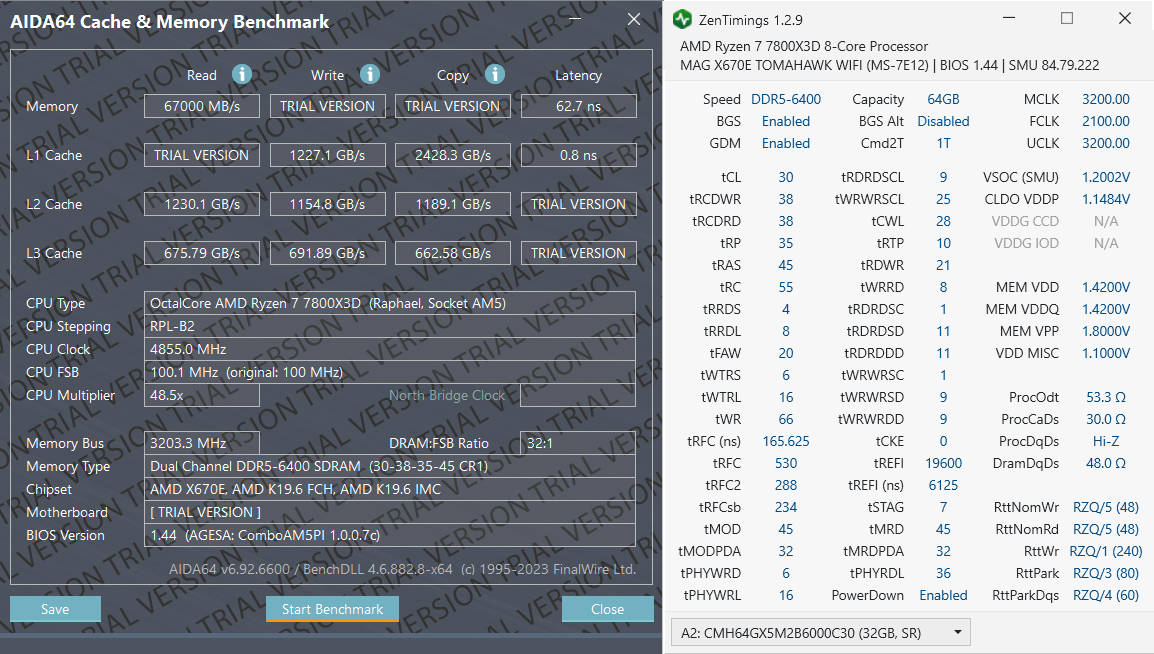The image size is (1154, 654).
Task: Click Start Benchmark button
Action: point(333,609)
